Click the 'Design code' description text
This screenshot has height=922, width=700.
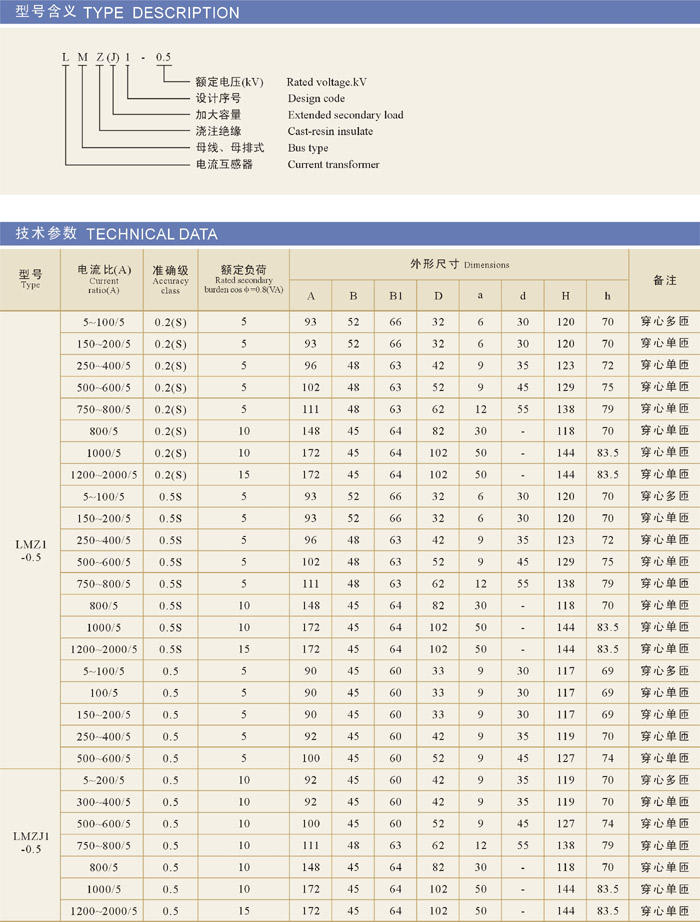pyautogui.click(x=316, y=98)
